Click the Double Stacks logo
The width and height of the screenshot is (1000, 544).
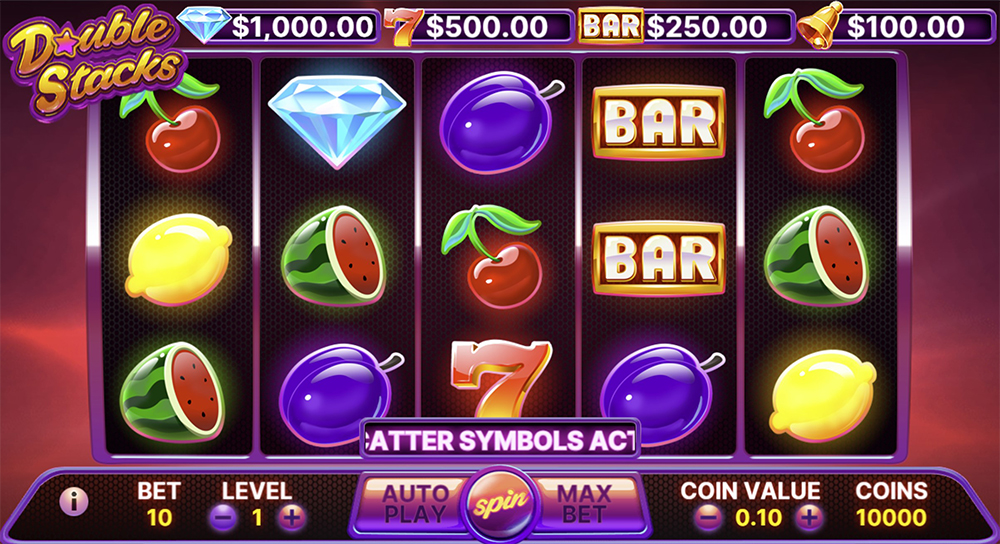click(94, 62)
